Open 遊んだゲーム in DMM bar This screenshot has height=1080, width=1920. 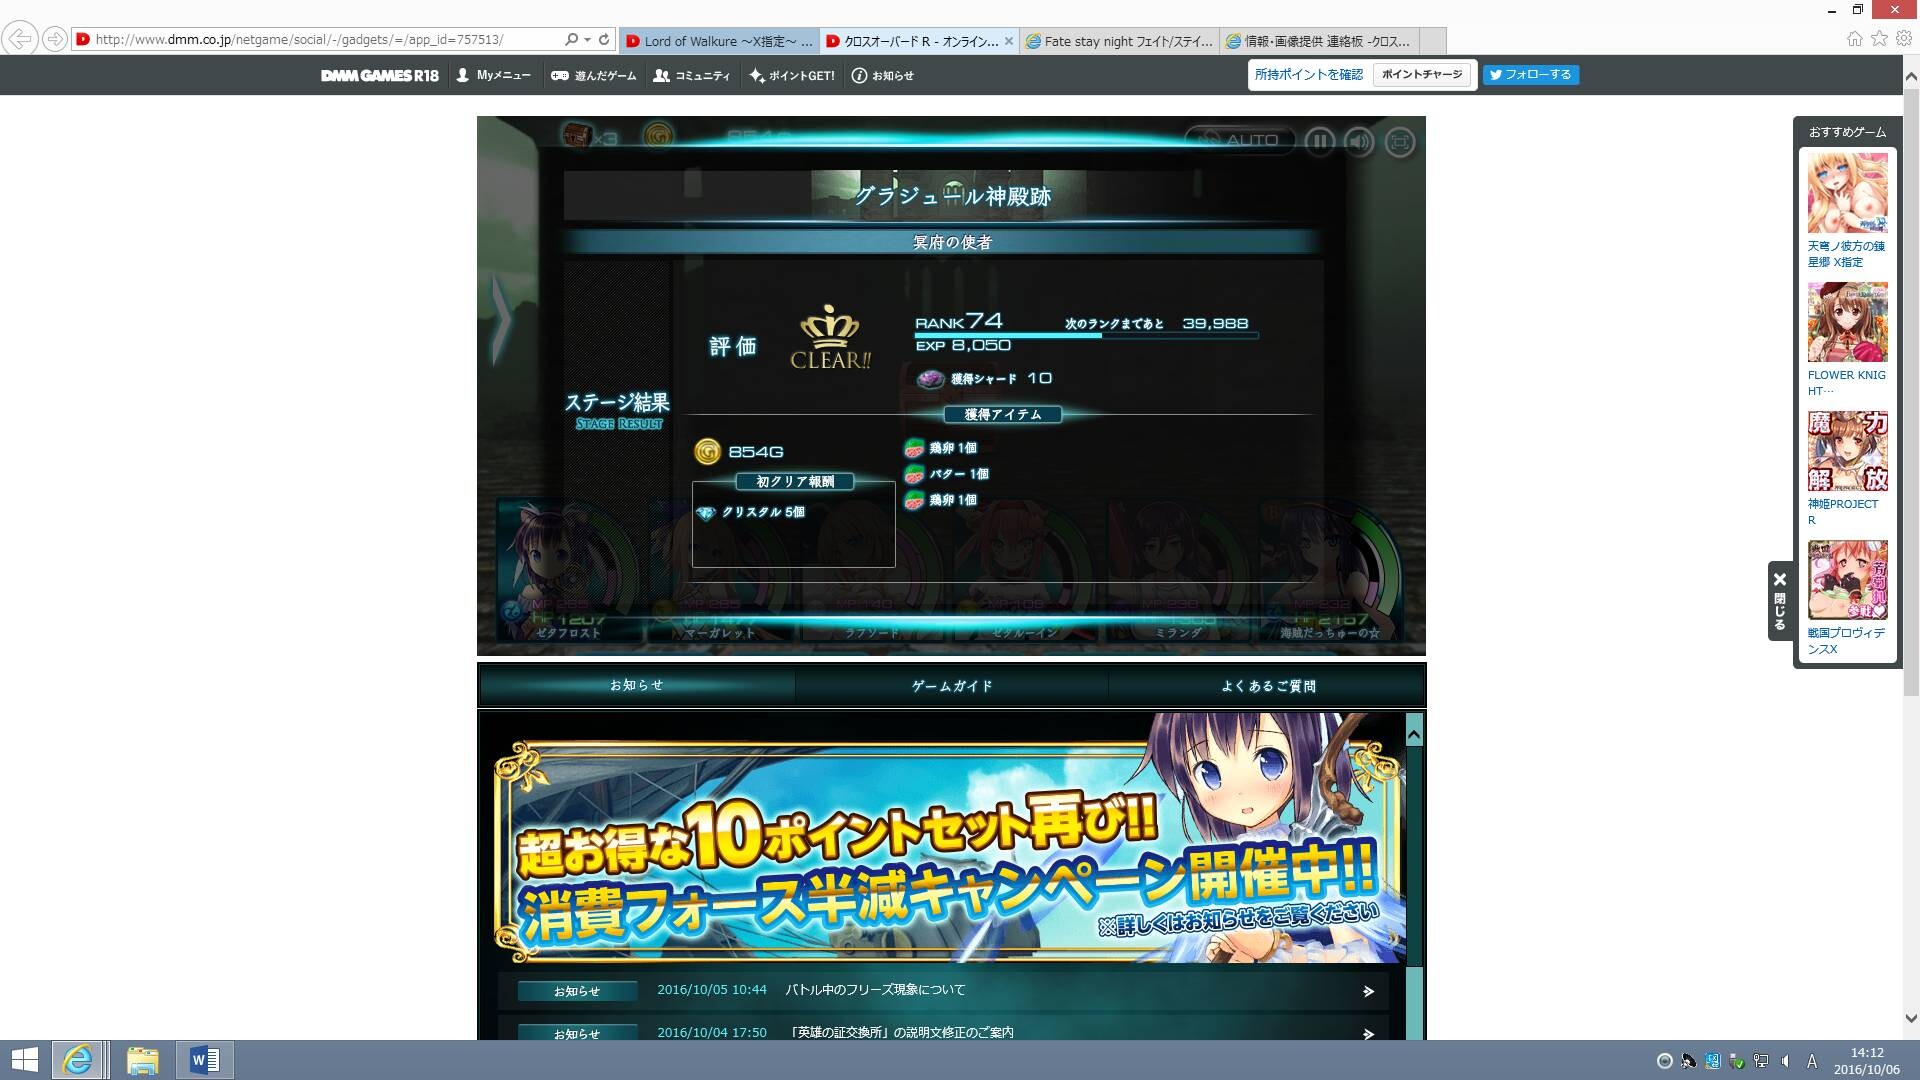click(x=594, y=75)
